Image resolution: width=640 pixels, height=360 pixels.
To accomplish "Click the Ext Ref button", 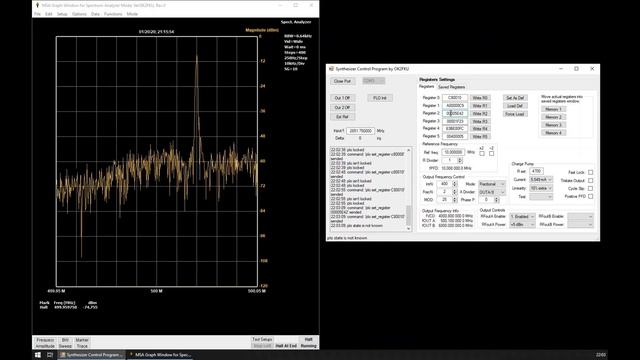I will 342,117.
